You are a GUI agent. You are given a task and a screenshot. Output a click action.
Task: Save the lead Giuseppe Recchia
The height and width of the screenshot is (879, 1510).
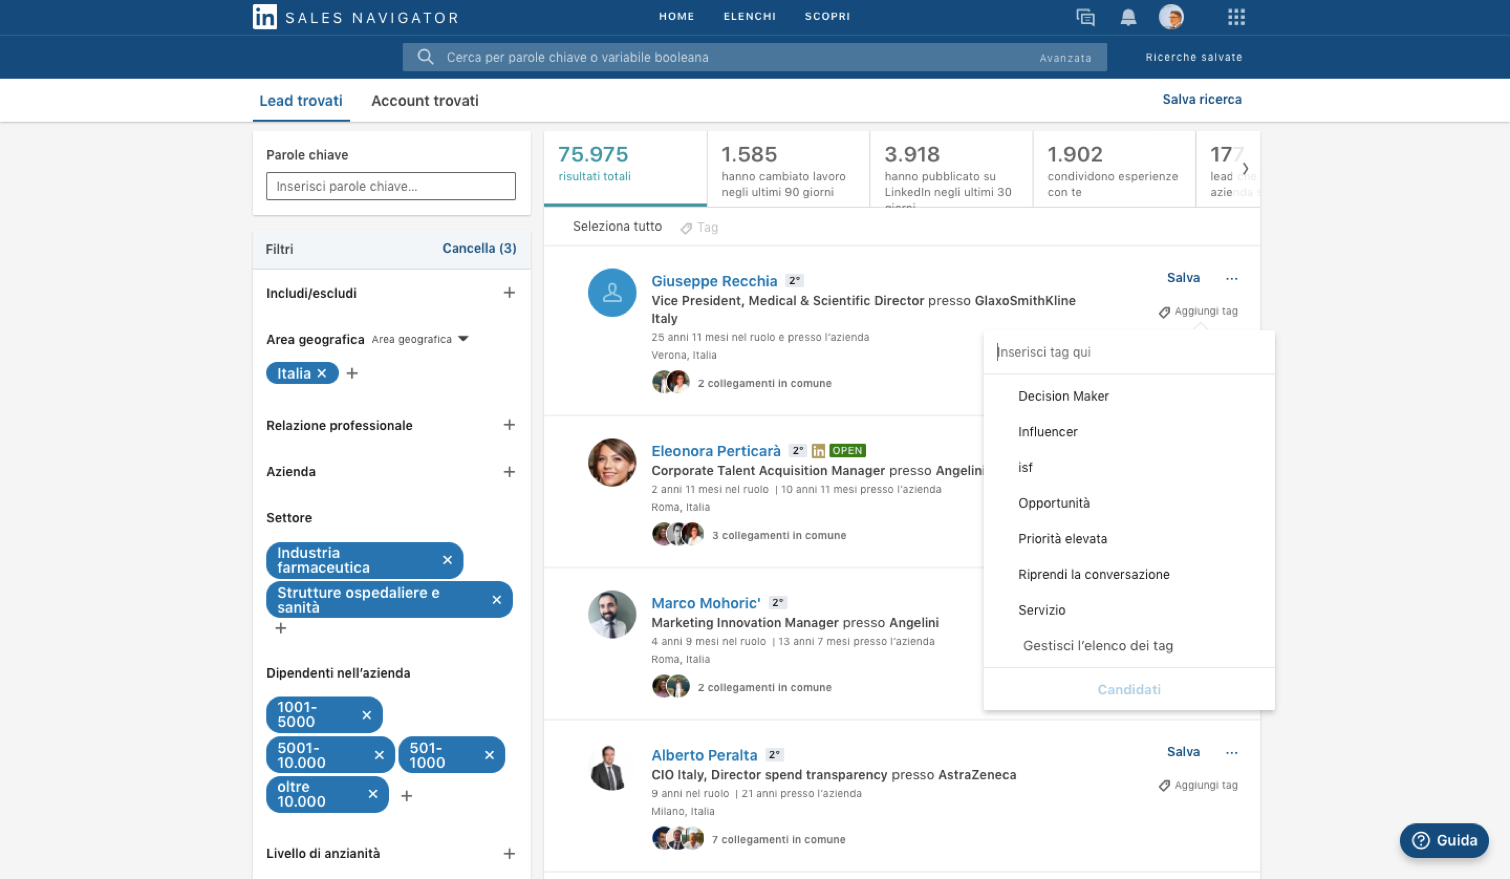1183,278
